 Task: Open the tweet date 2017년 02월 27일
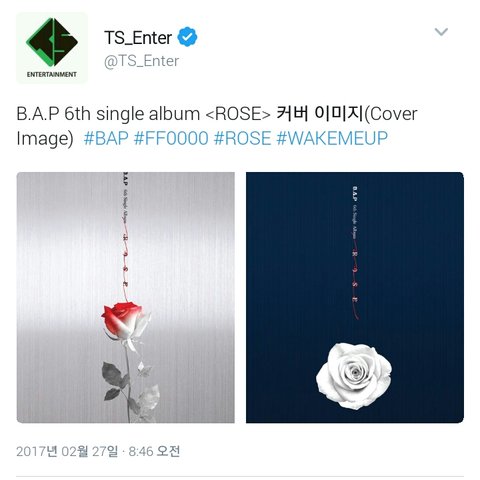click(67, 452)
